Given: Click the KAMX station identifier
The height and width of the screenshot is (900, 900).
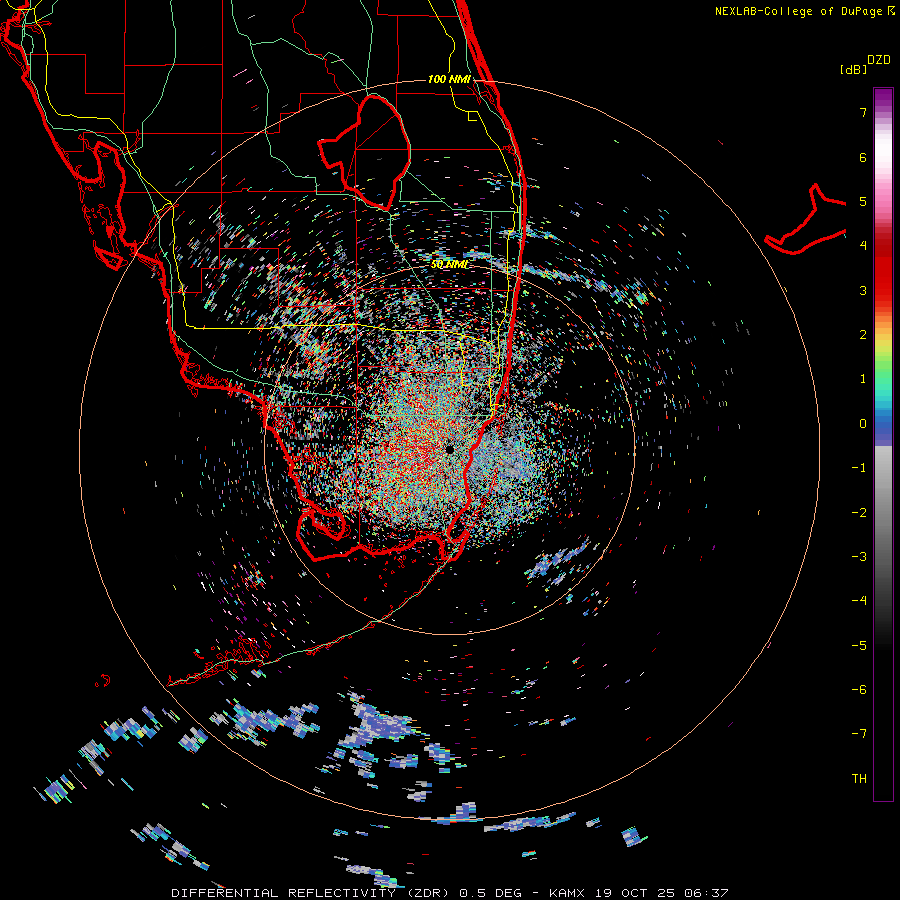Looking at the screenshot, I should 567,893.
